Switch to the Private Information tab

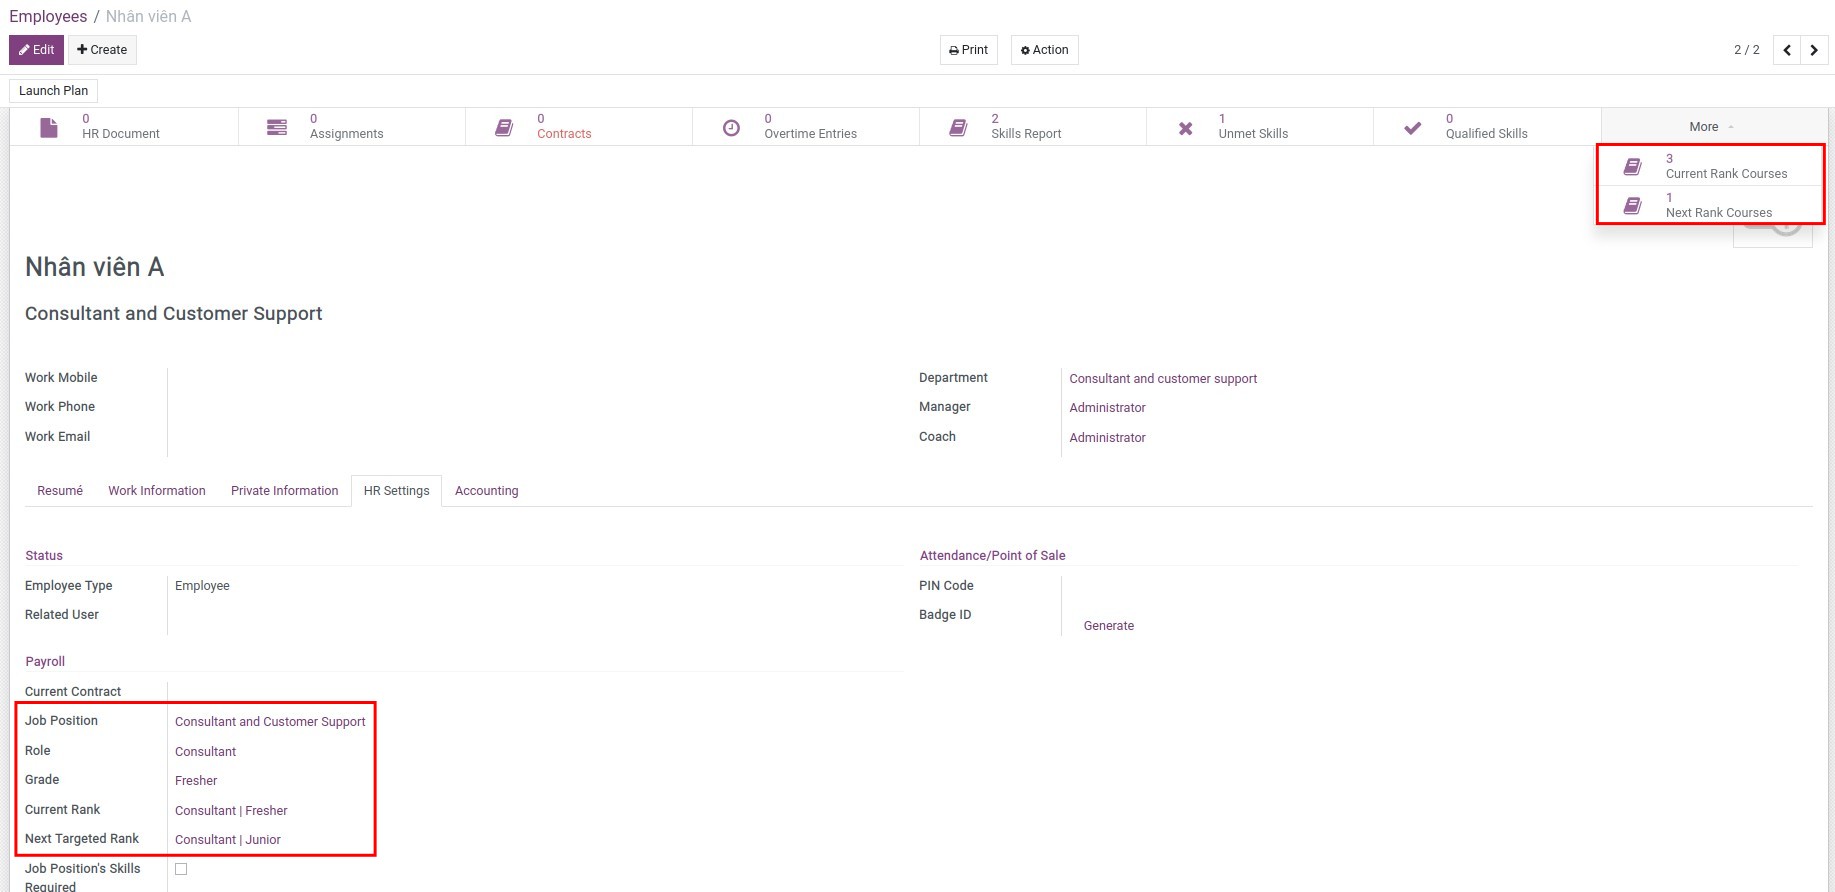[x=284, y=491]
